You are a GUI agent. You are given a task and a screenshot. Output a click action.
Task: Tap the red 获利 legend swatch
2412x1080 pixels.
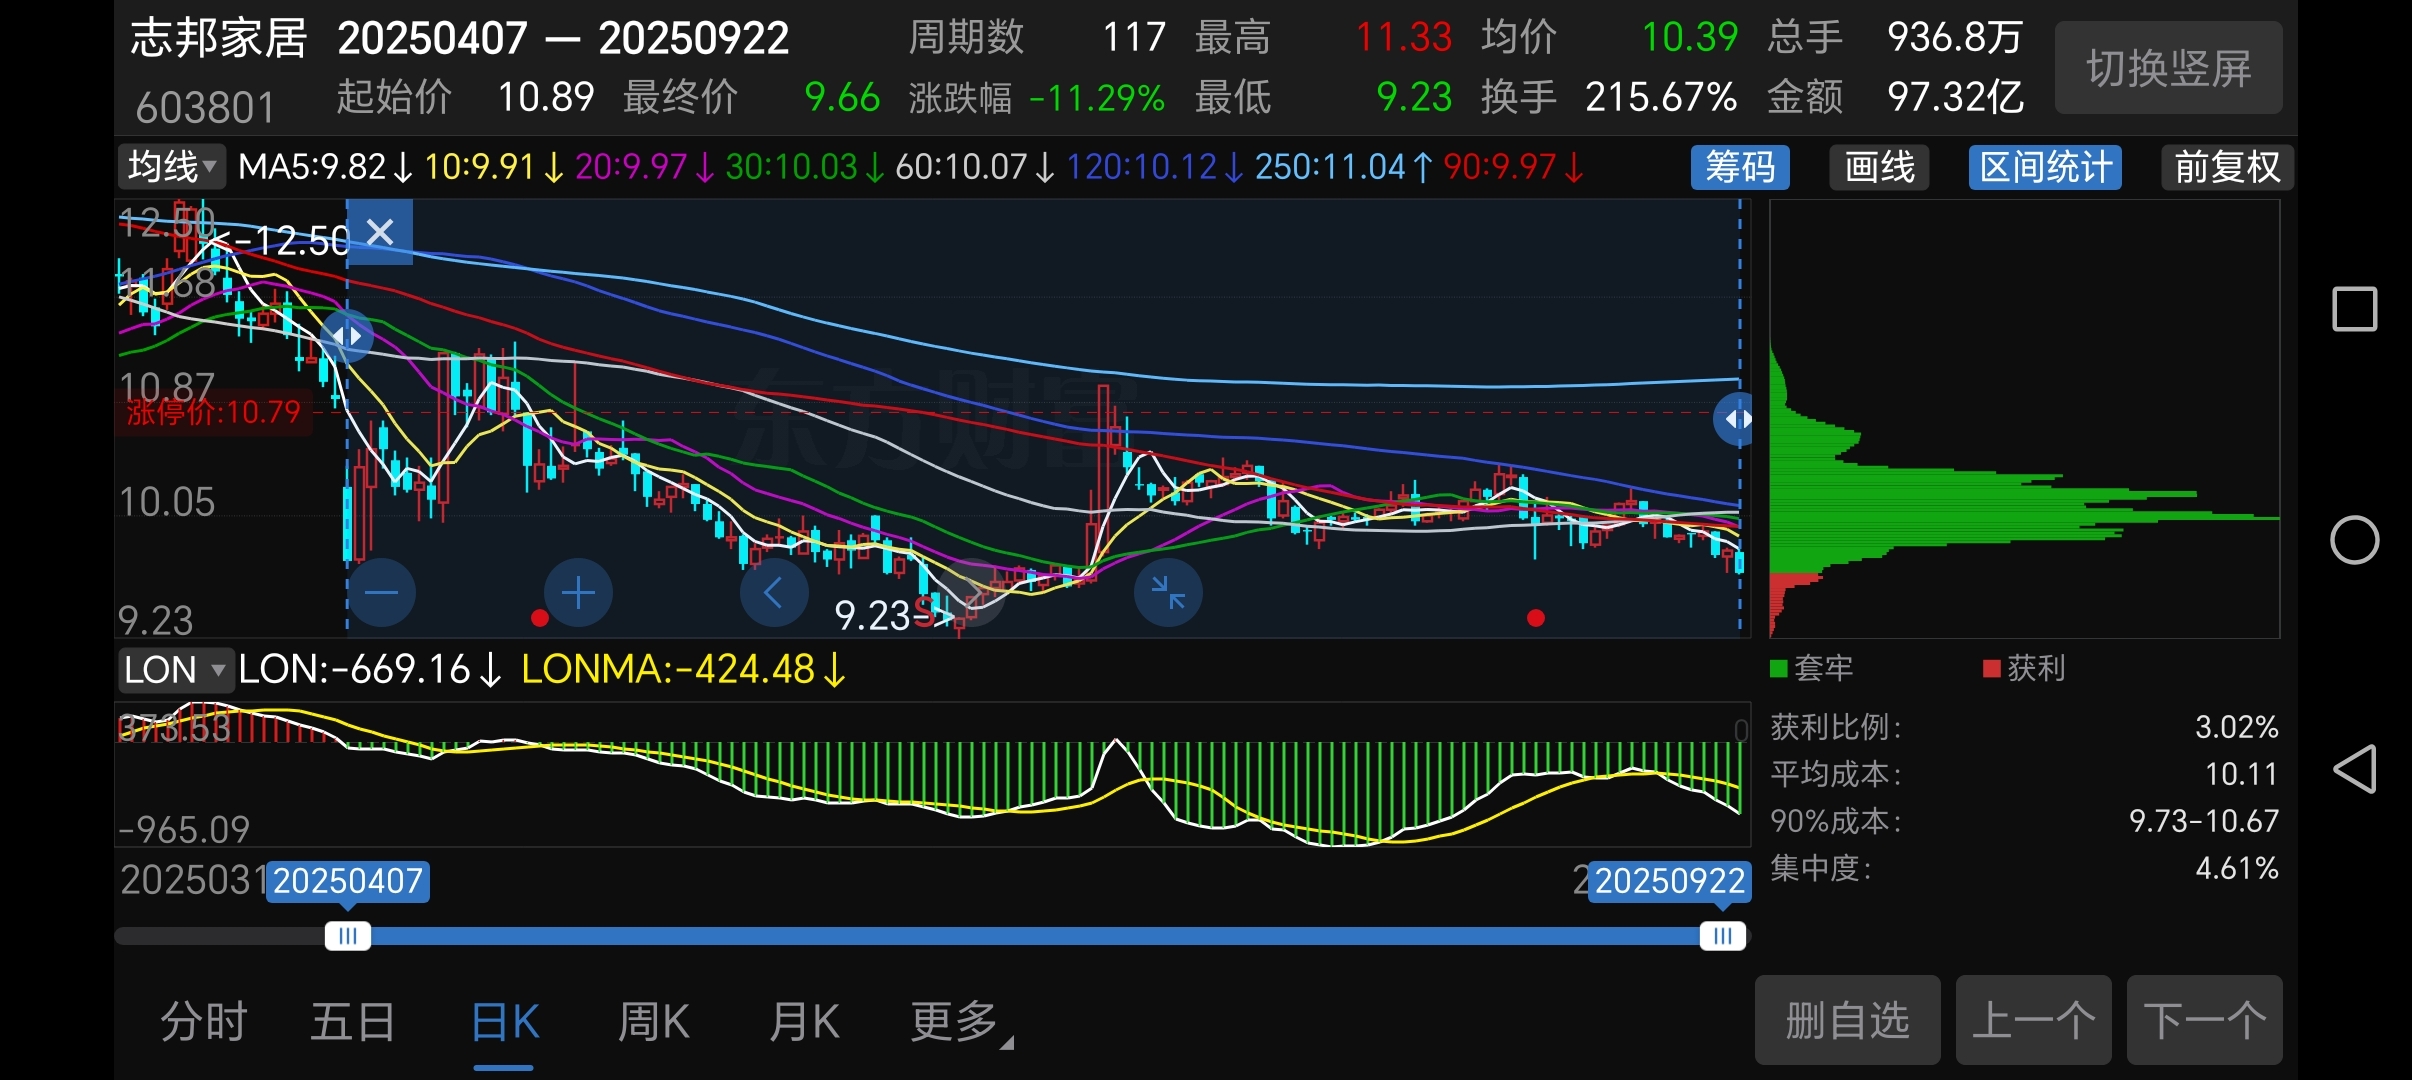tap(1992, 668)
